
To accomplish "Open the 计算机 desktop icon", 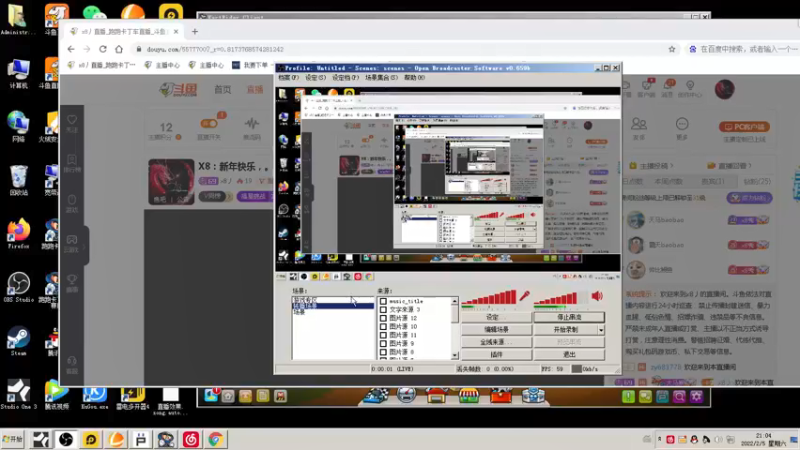I will pos(18,73).
